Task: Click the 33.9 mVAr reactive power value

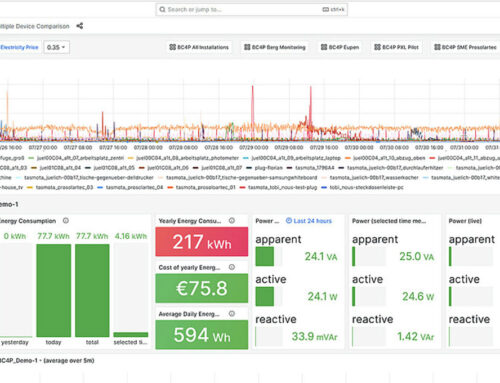Action: click(315, 336)
